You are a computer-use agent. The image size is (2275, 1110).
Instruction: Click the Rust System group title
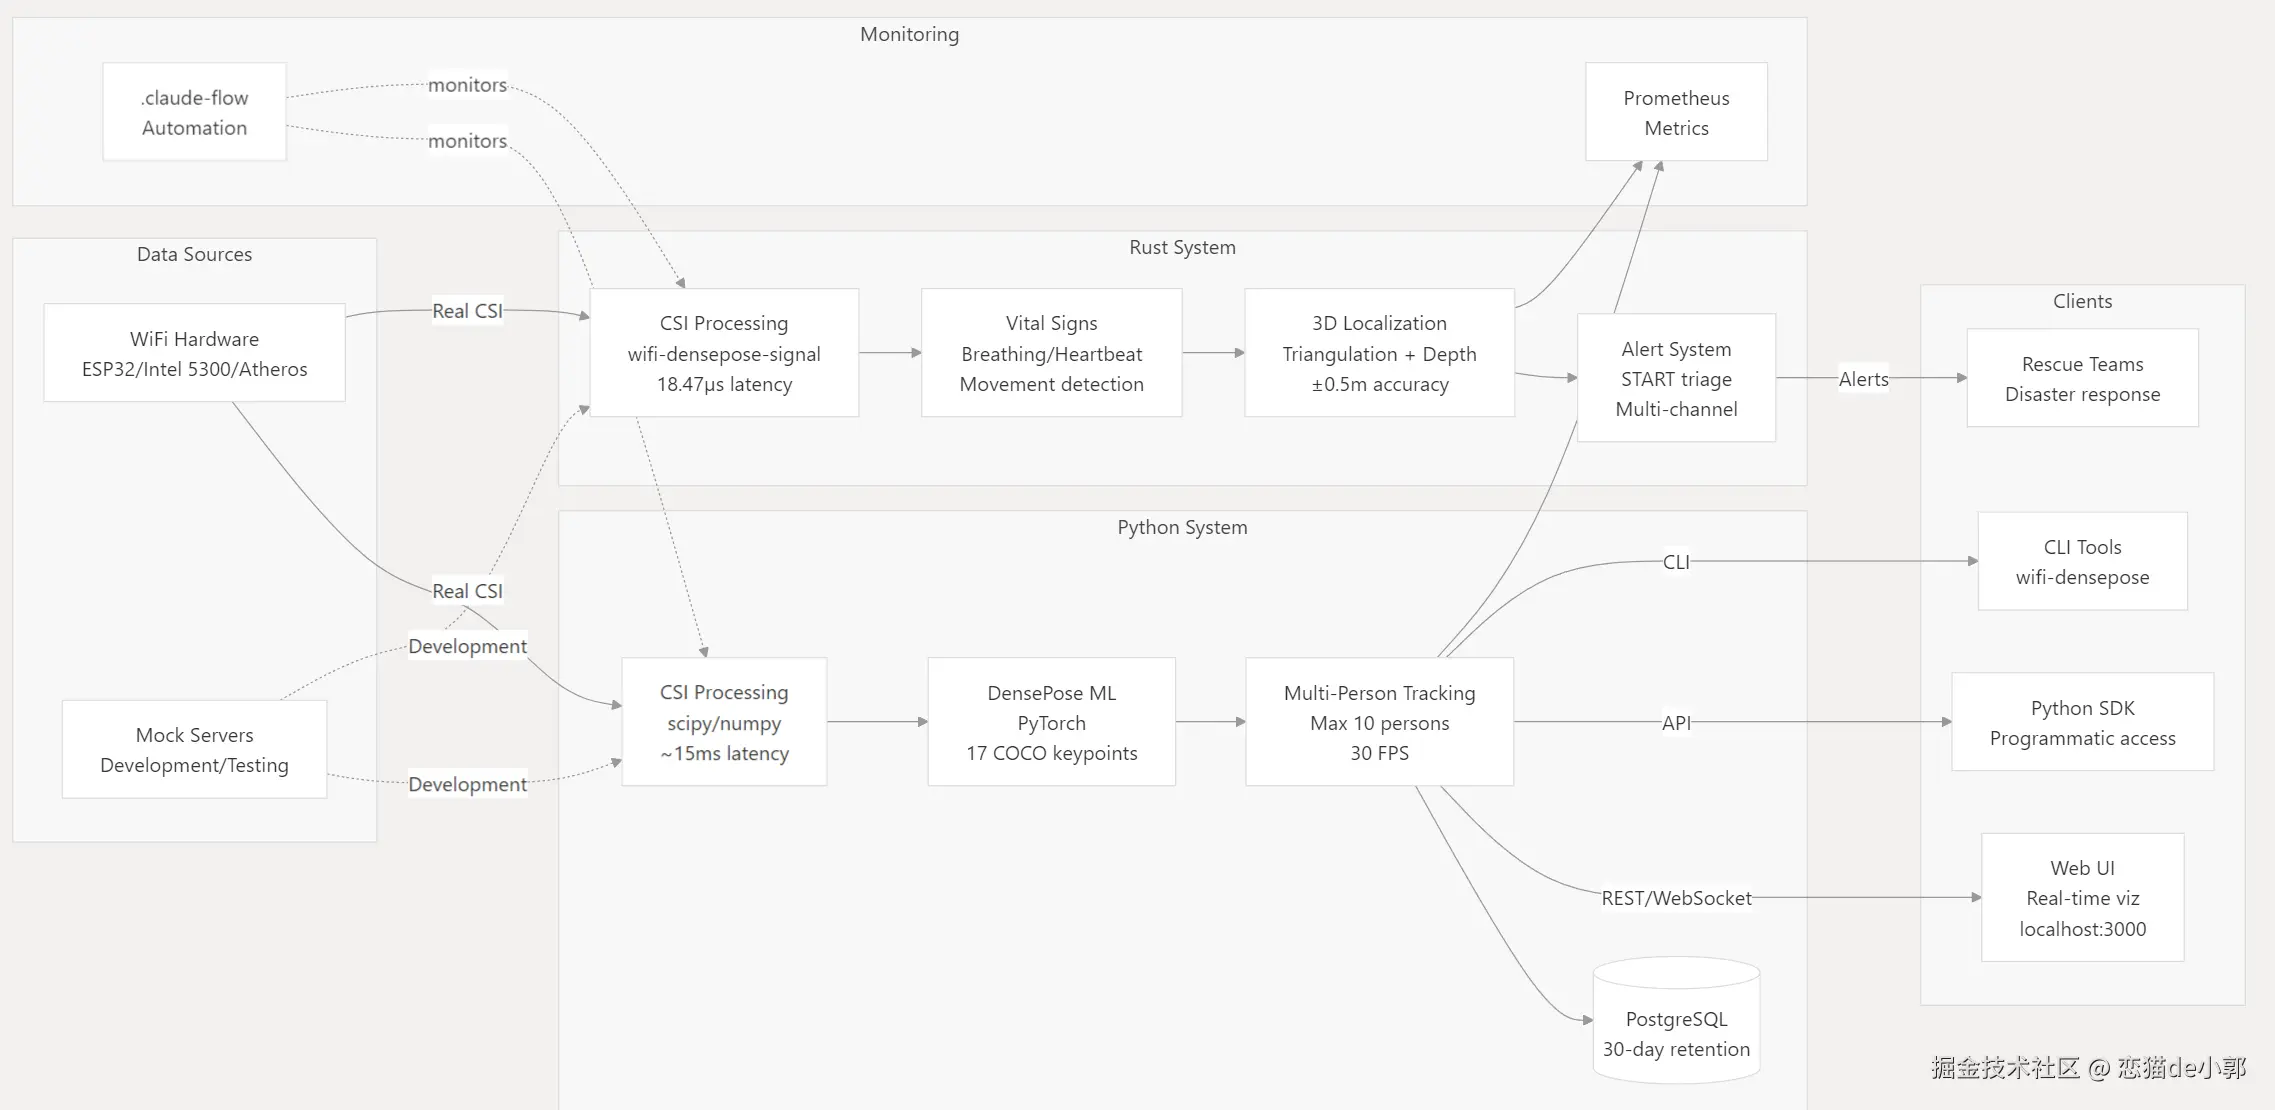1182,247
